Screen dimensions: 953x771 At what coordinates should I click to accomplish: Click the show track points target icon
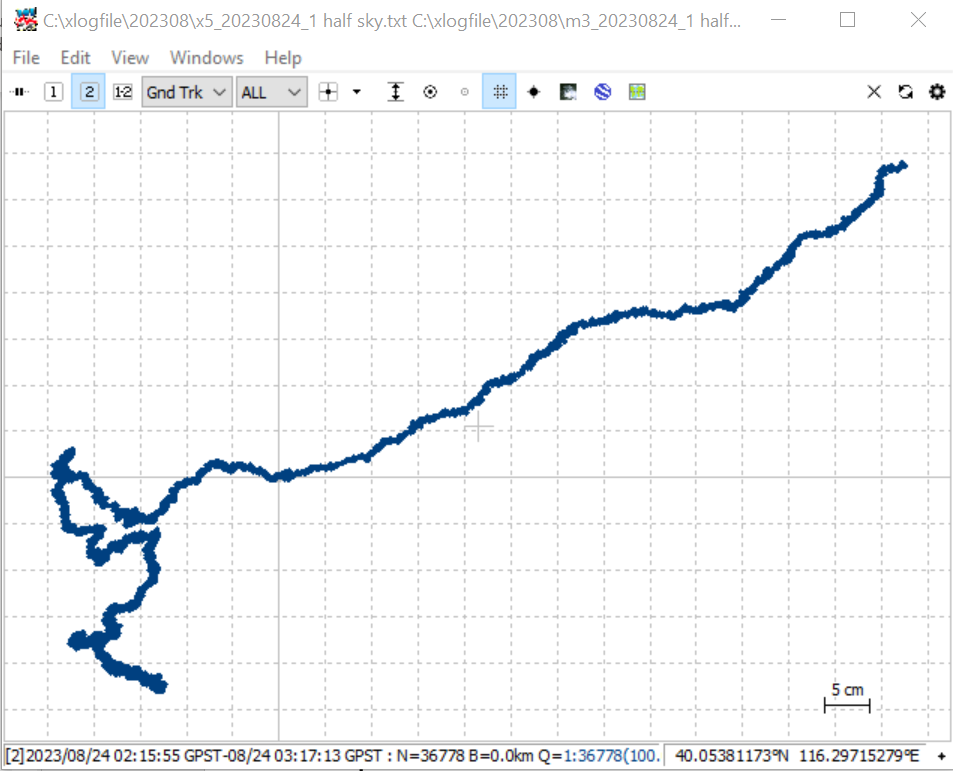pyautogui.click(x=430, y=92)
